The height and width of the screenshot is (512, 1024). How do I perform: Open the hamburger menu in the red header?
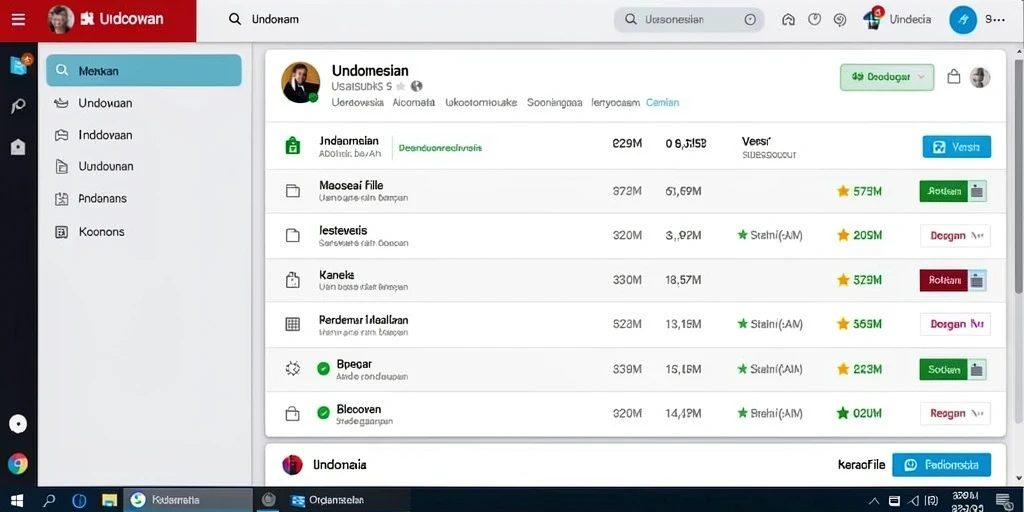click(18, 20)
